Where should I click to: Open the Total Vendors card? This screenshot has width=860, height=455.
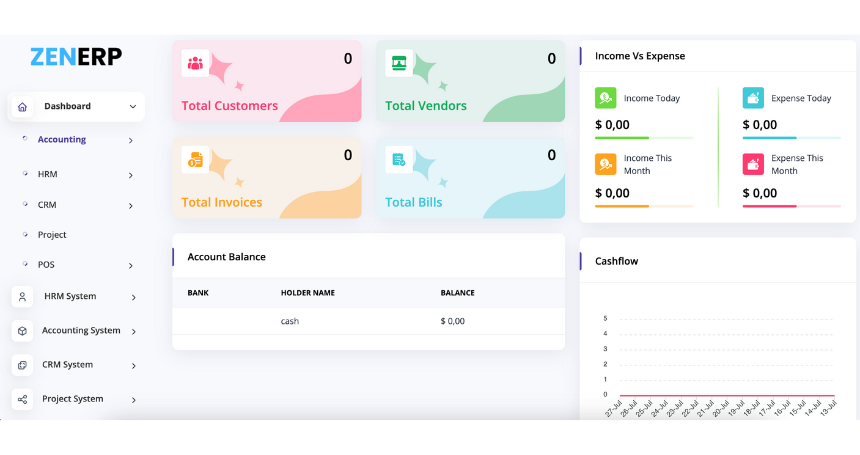pos(471,81)
